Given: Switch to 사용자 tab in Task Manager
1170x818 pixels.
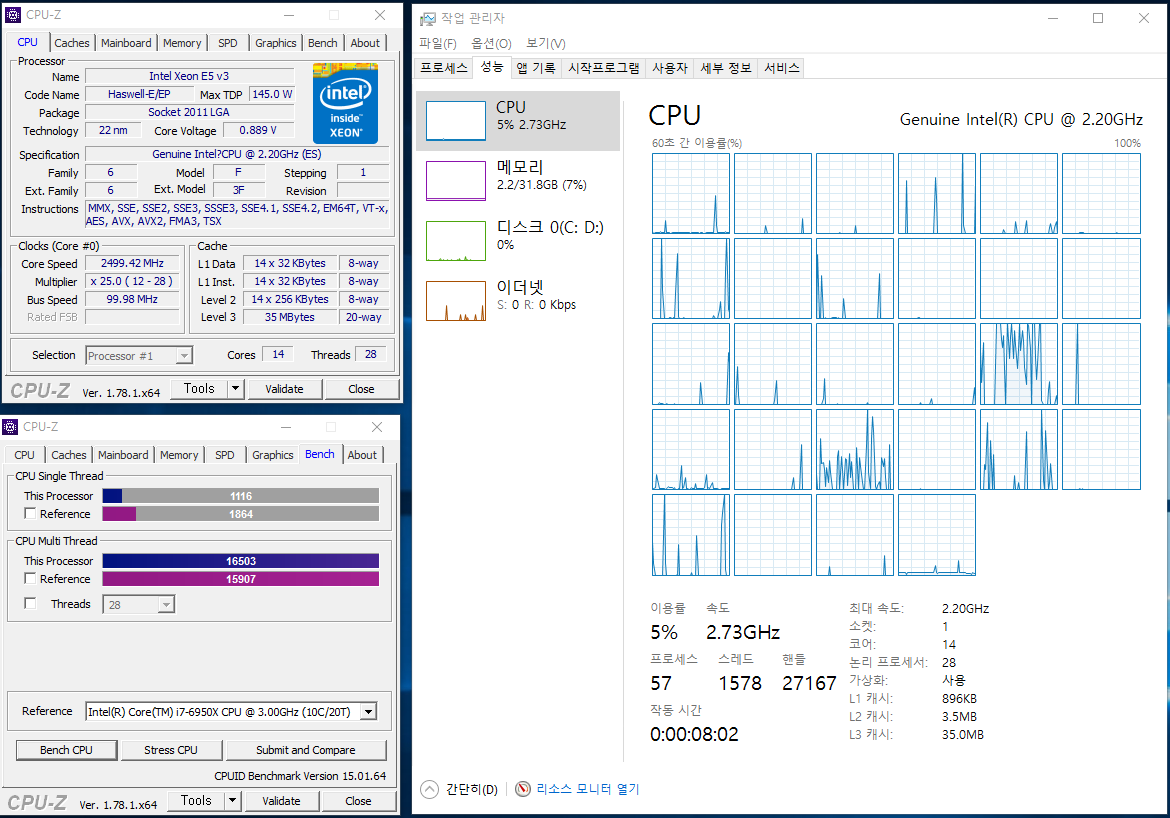Looking at the screenshot, I should [x=669, y=68].
